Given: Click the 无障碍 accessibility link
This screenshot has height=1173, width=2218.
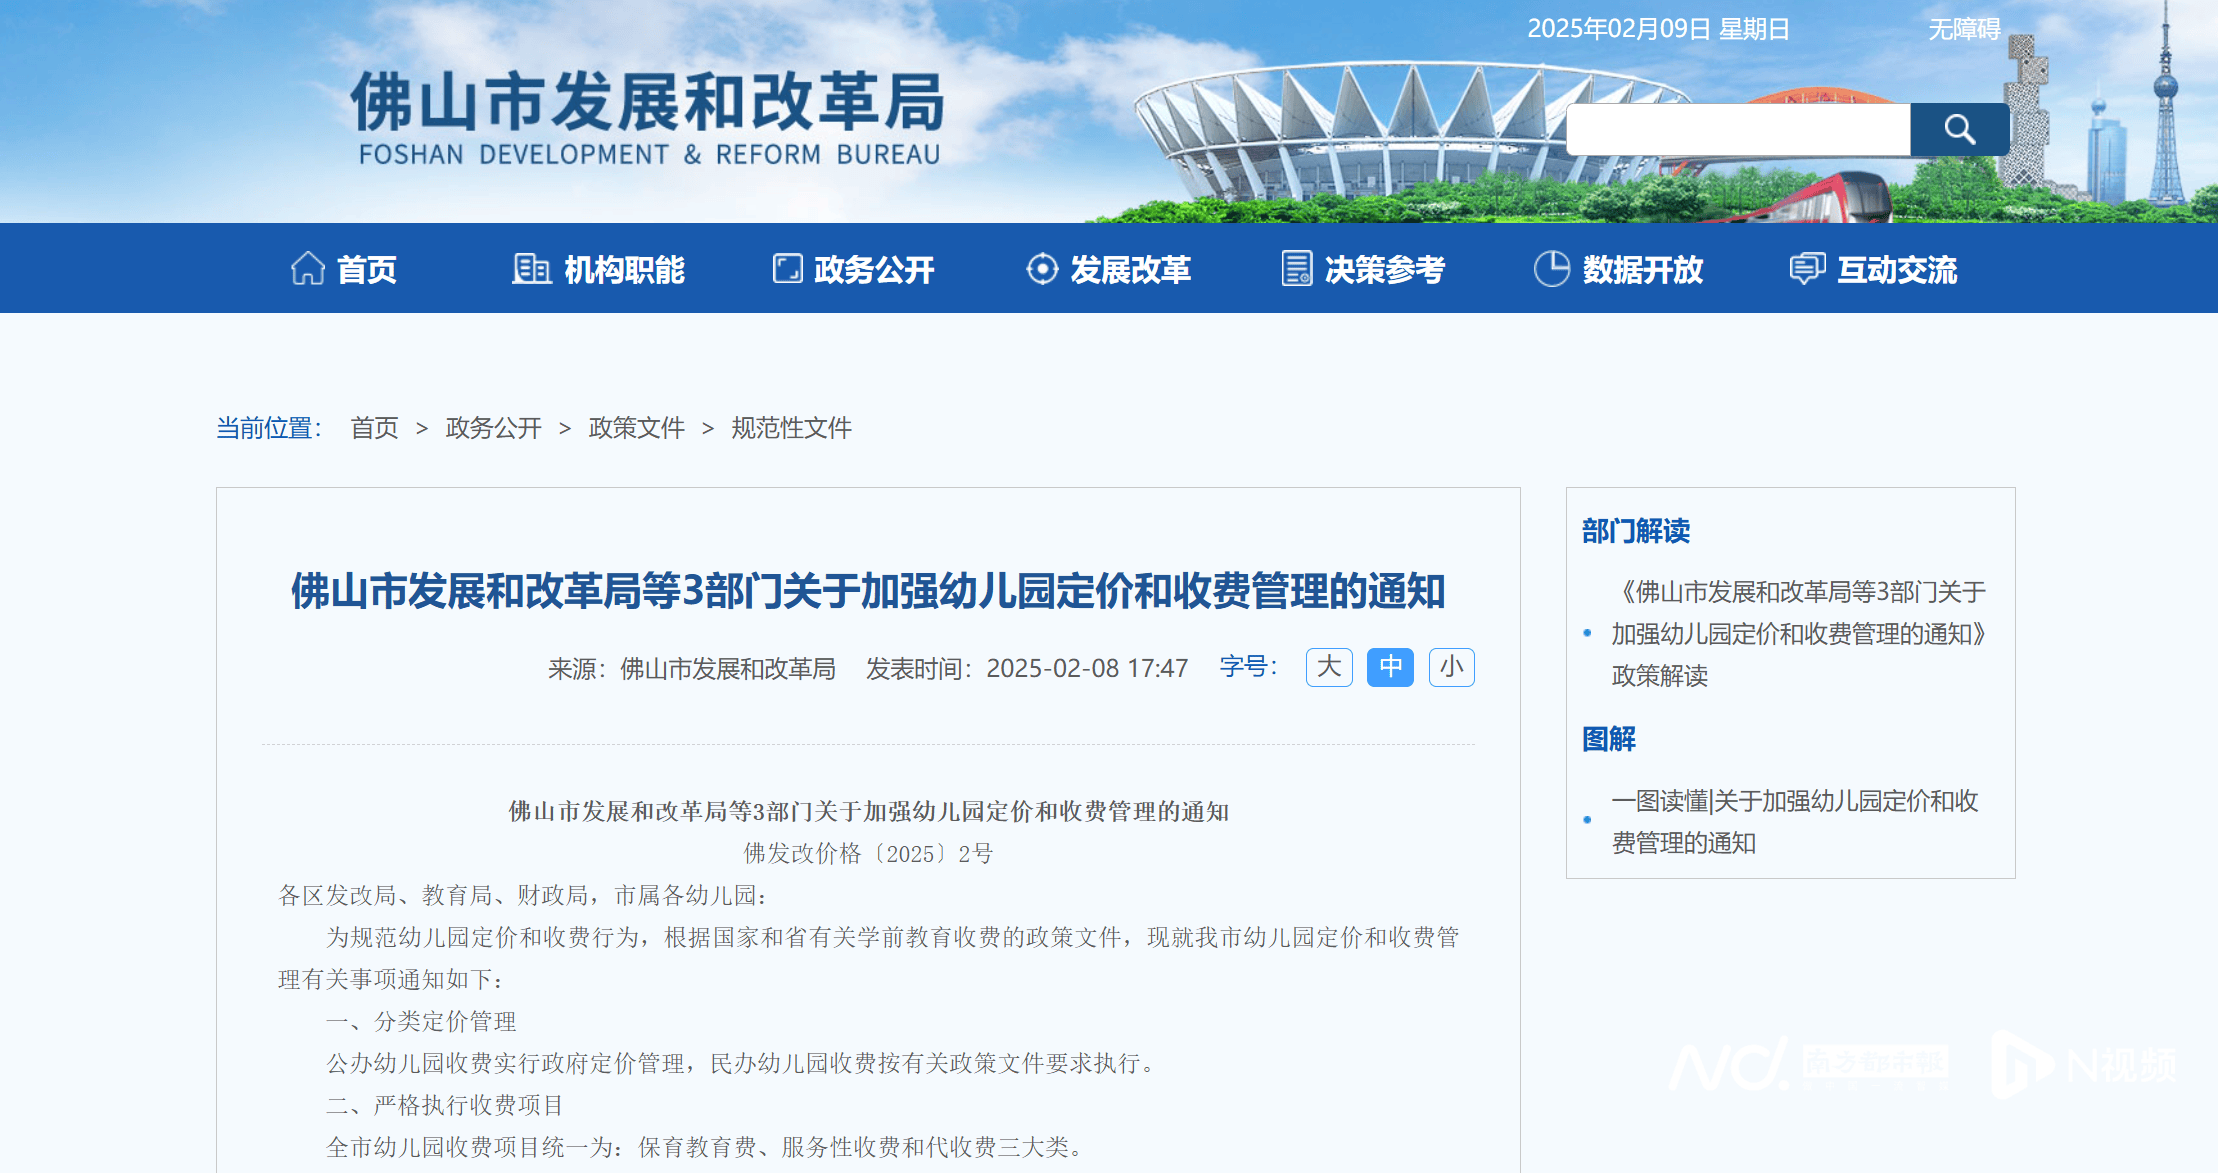Looking at the screenshot, I should tap(1964, 29).
